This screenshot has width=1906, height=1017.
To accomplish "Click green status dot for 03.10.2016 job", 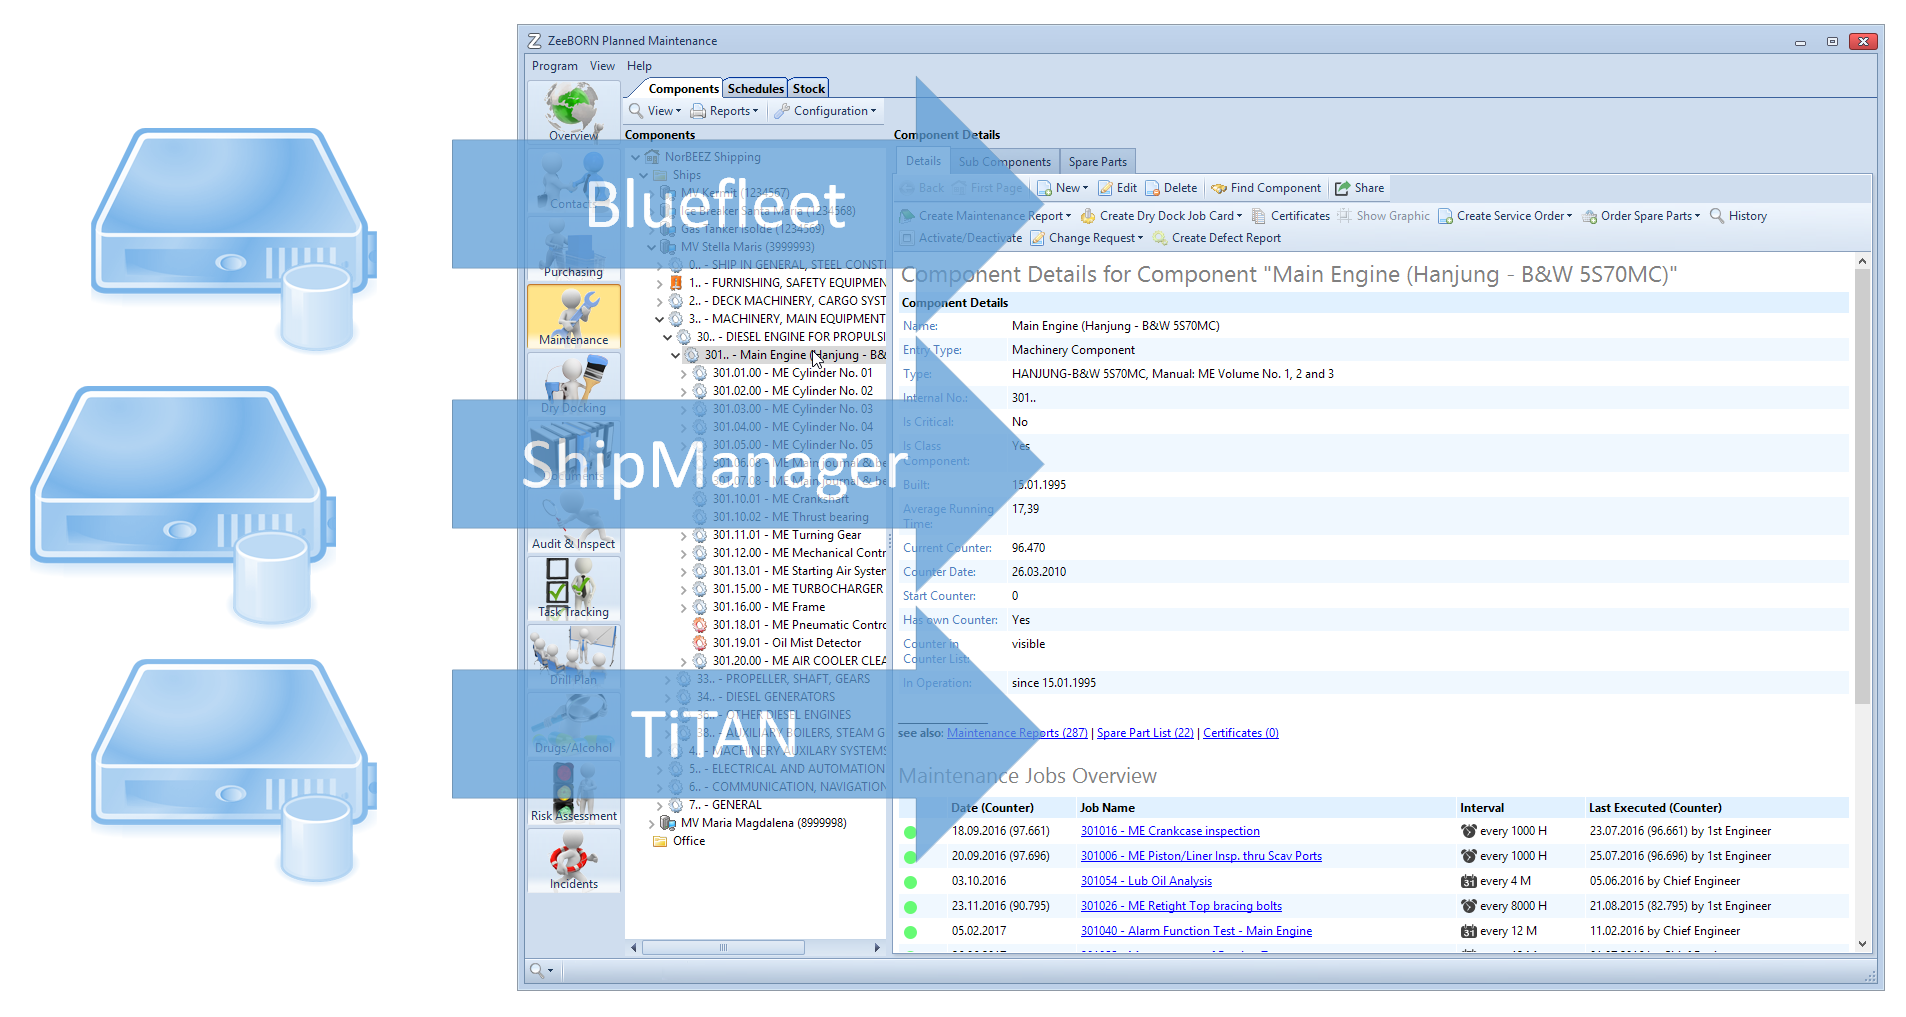I will tap(910, 882).
